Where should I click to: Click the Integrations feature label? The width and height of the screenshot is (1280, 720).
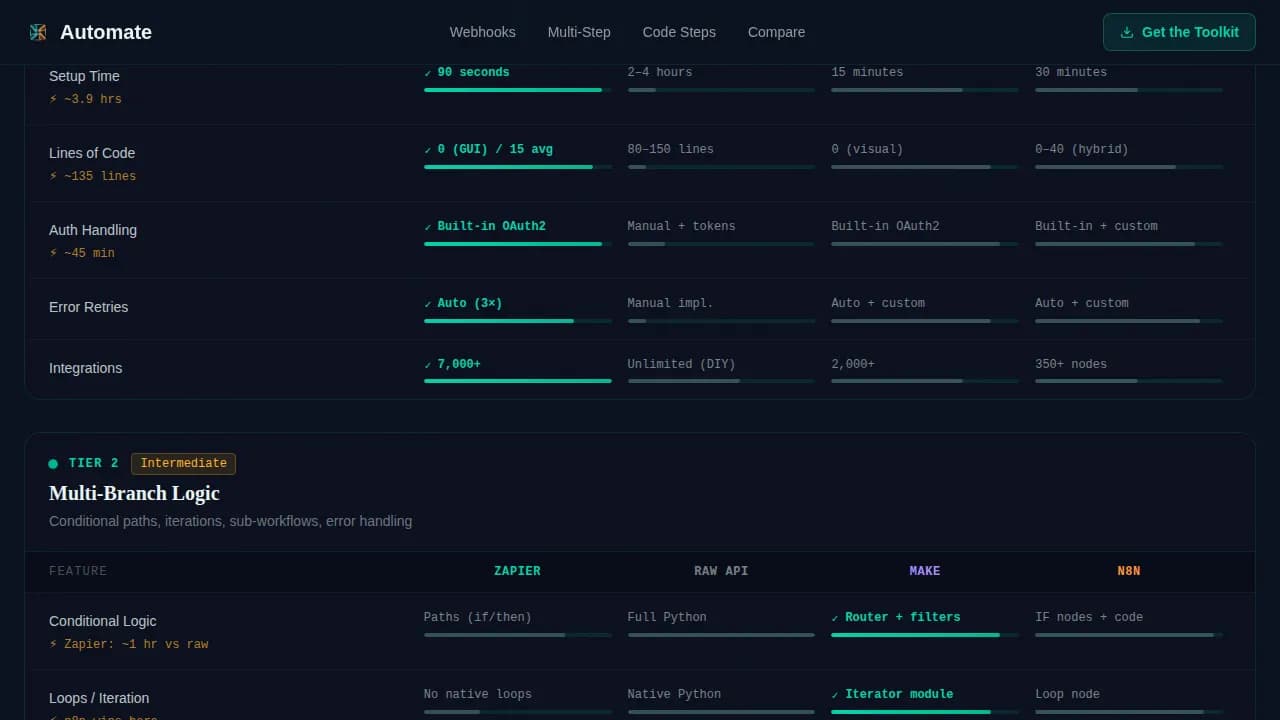click(85, 368)
